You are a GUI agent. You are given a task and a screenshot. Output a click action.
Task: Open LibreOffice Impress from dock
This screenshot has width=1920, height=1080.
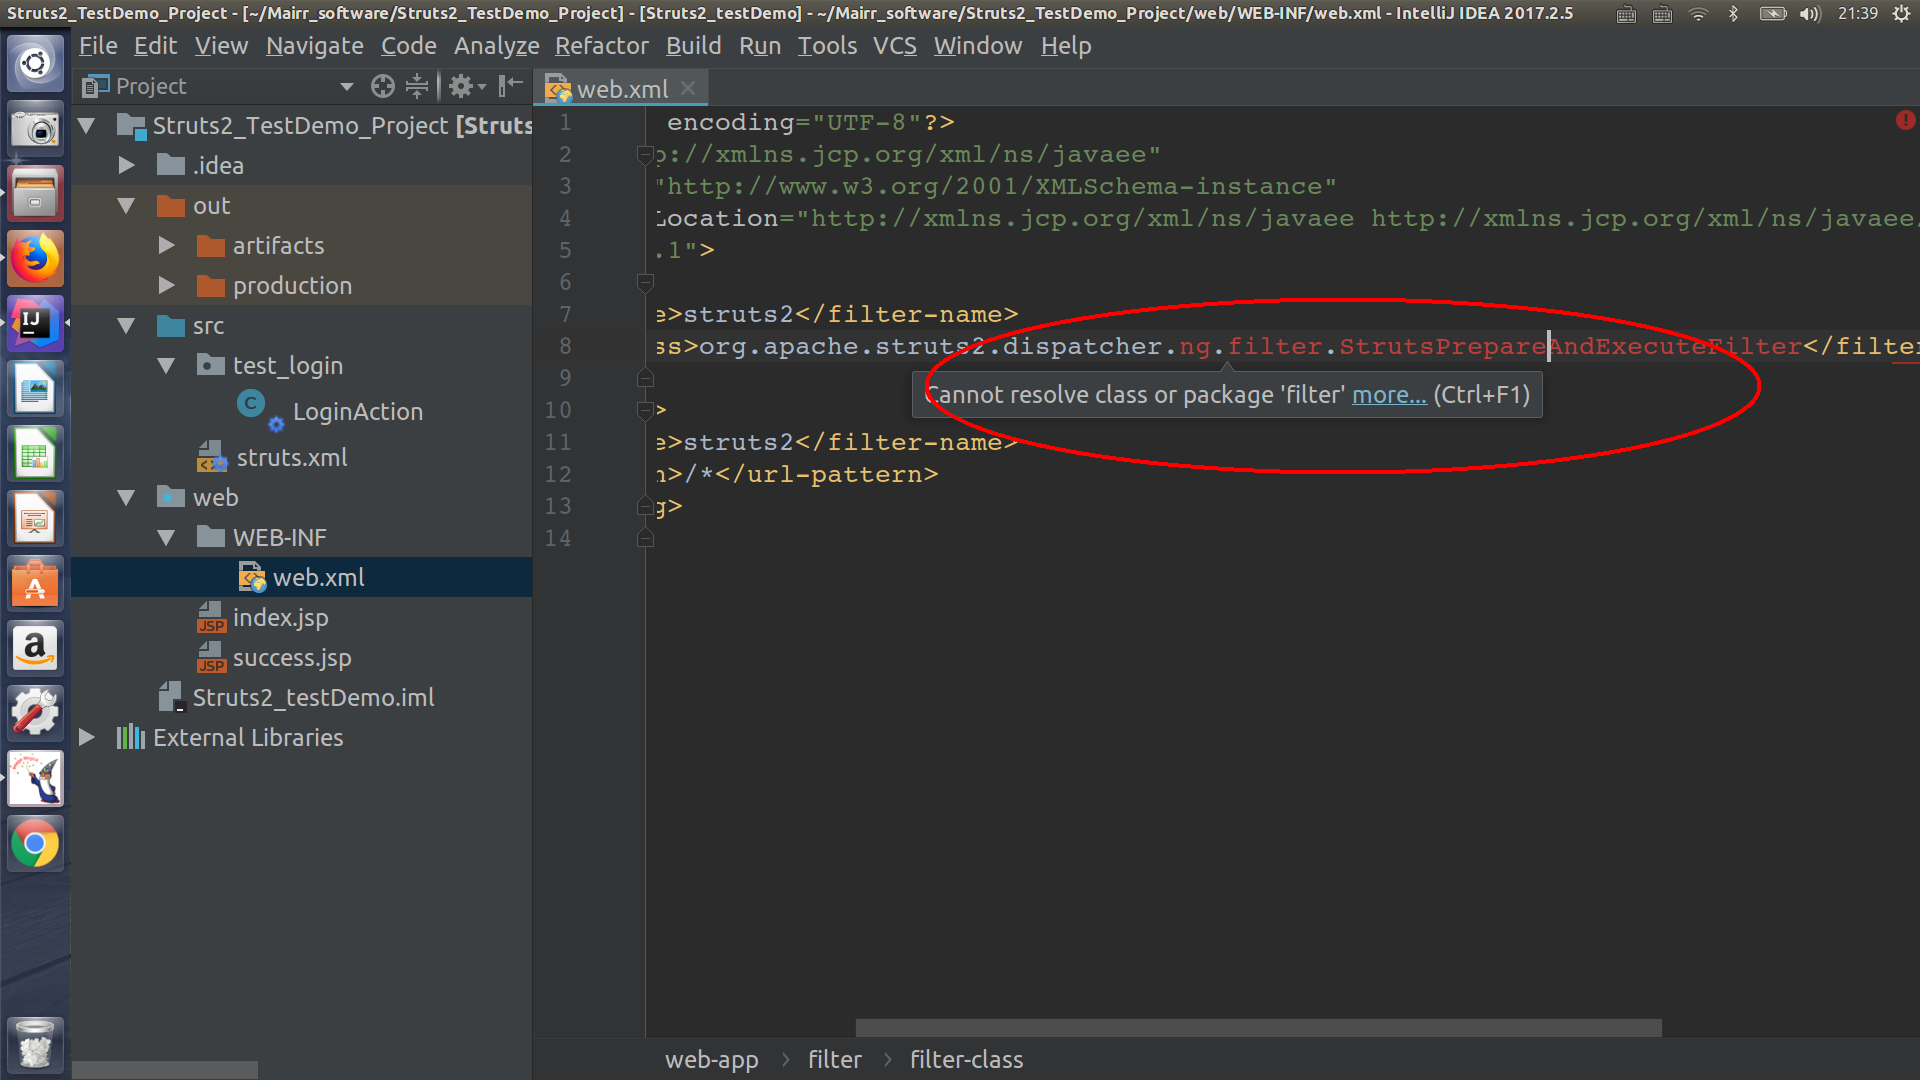point(35,519)
